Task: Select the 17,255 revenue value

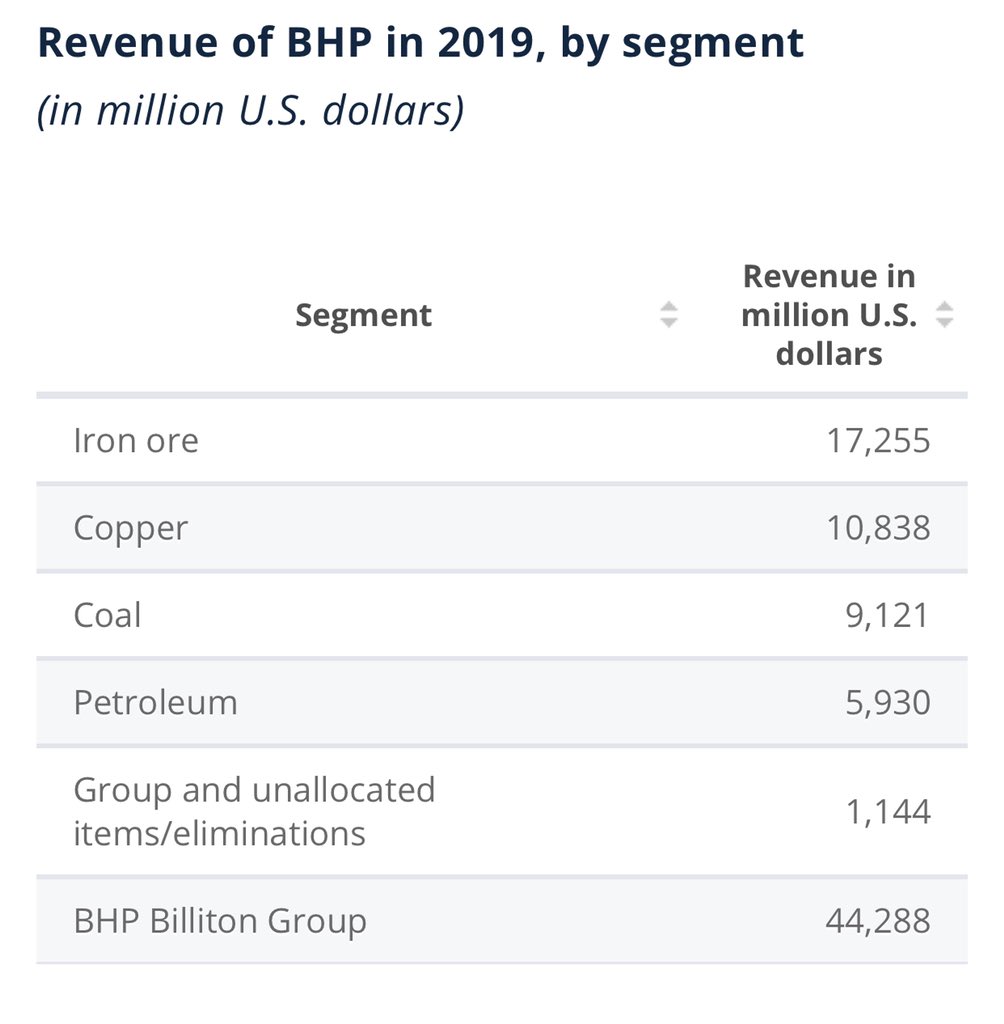Action: [x=878, y=441]
